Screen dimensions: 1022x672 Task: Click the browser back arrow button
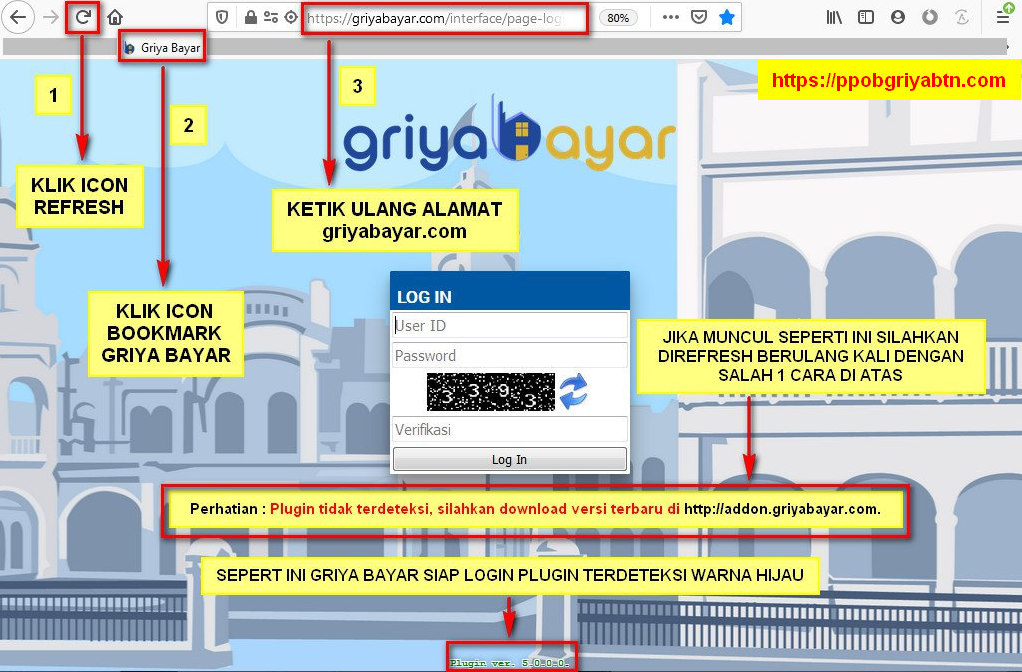coord(19,17)
